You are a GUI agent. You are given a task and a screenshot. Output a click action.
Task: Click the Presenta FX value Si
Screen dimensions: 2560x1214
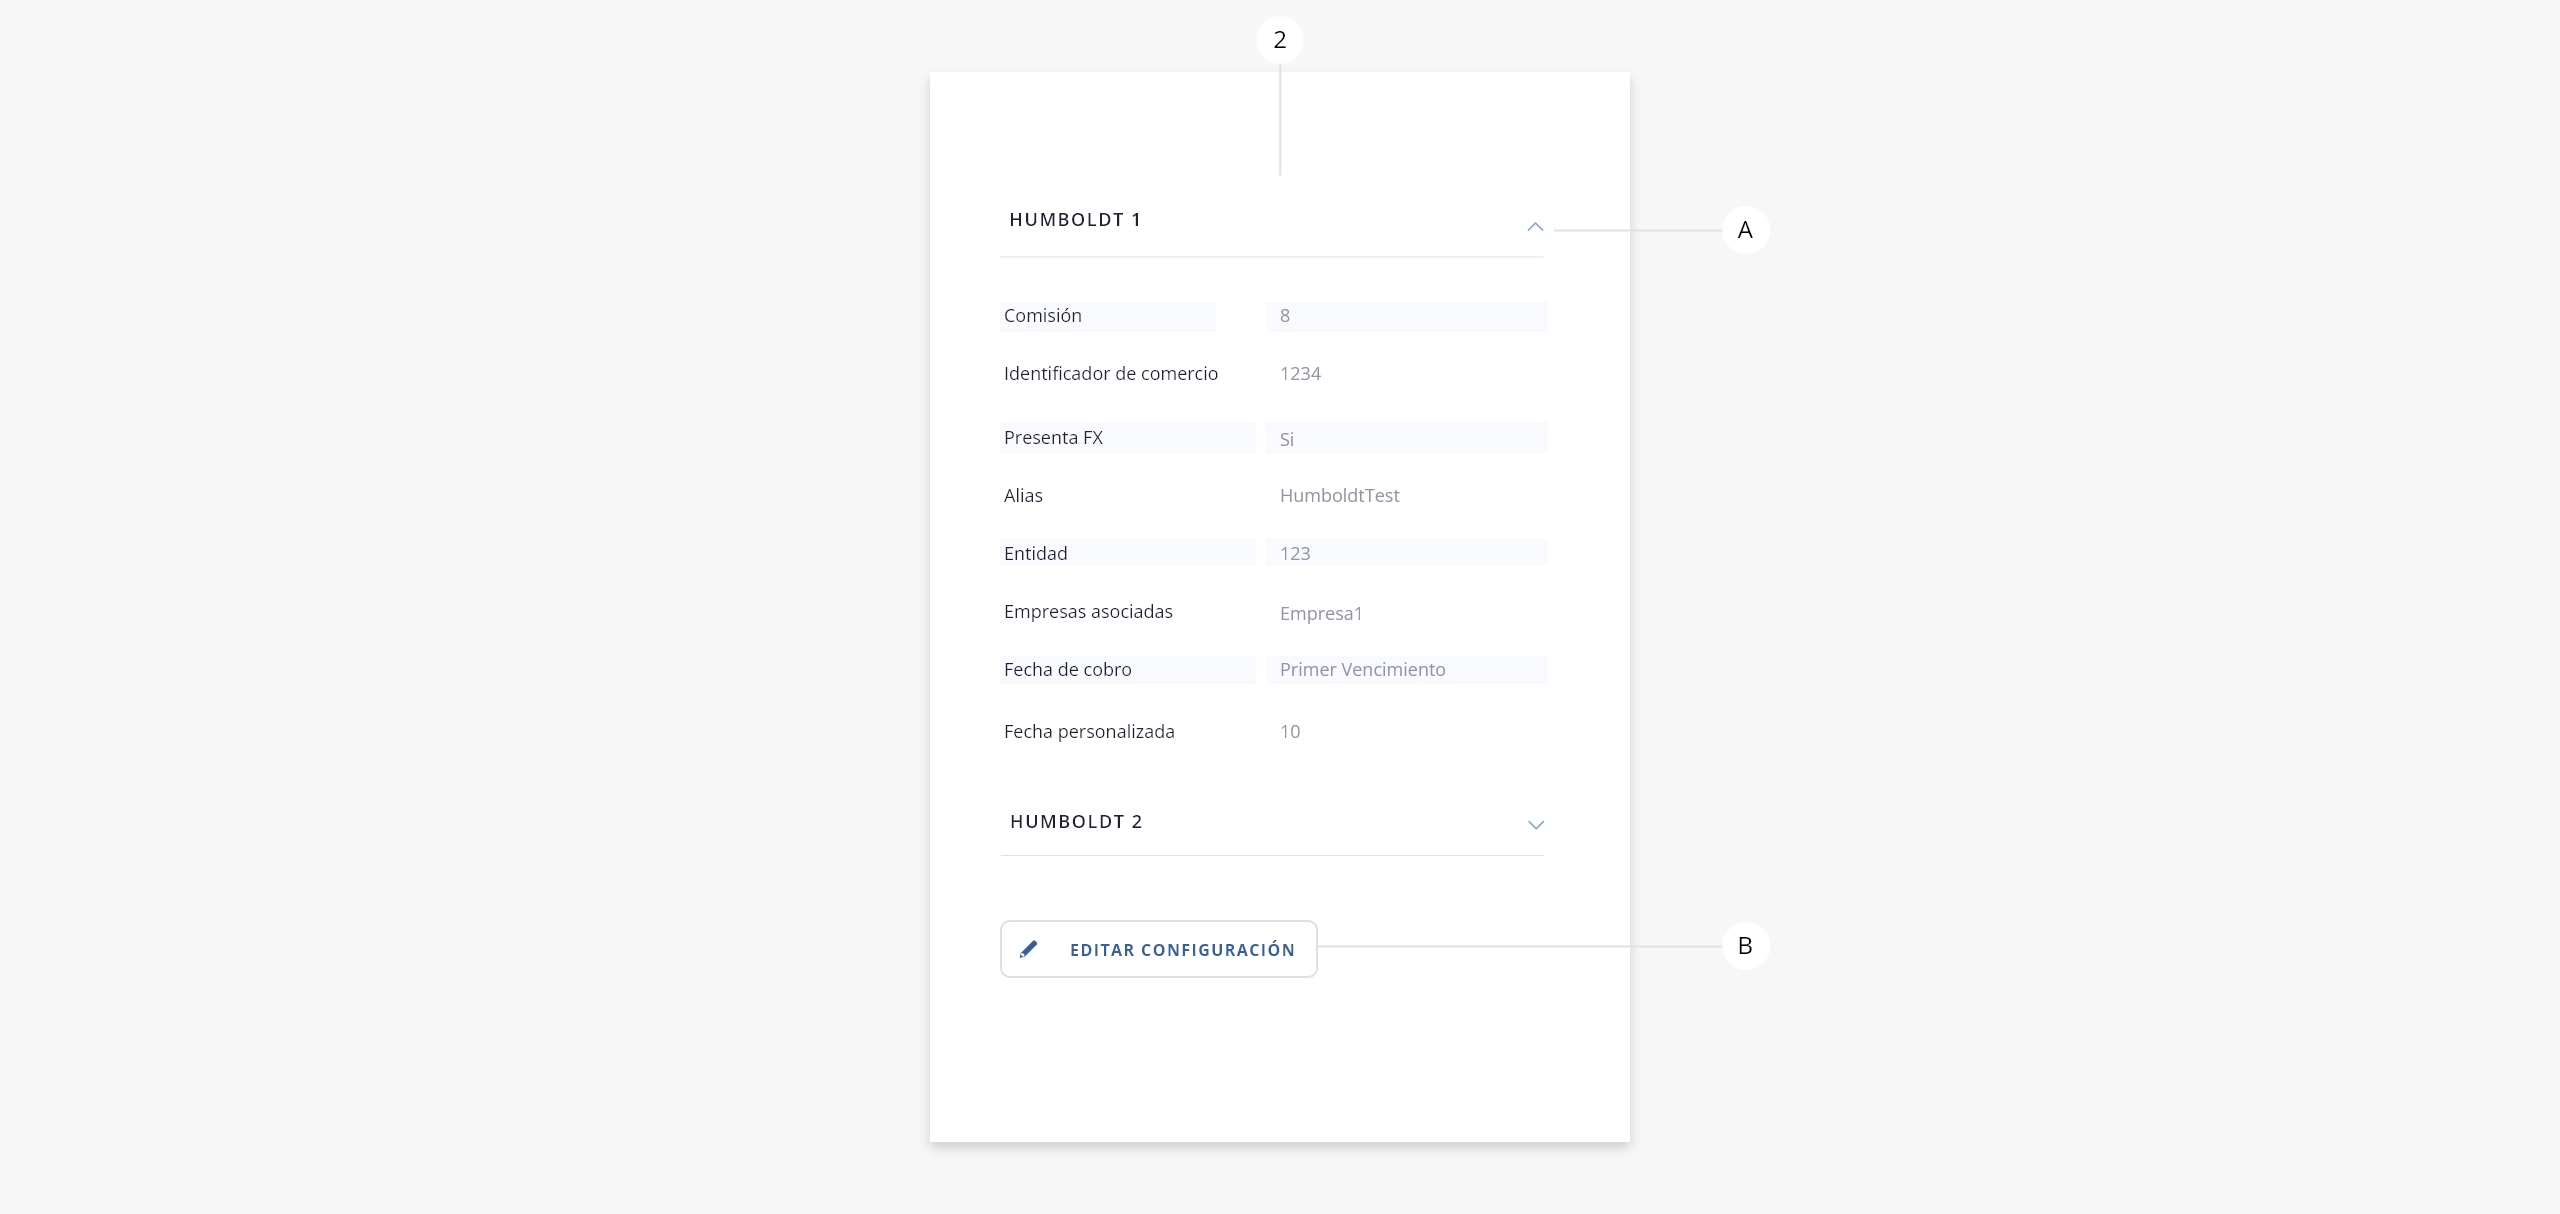1287,439
